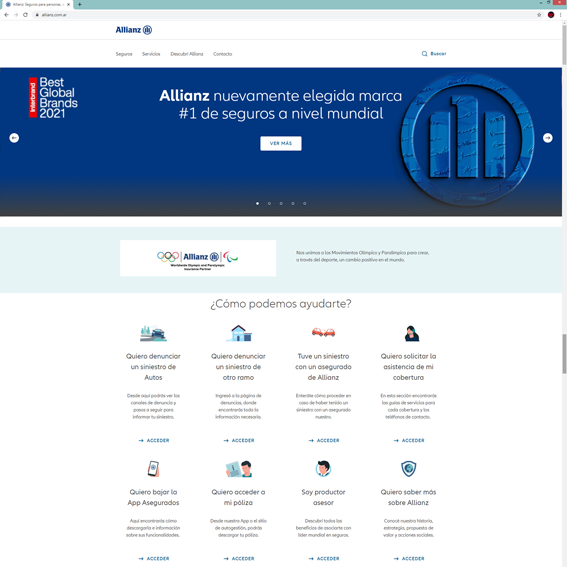567x567 pixels.
Task: Select the second carousel dot
Action: 269,203
